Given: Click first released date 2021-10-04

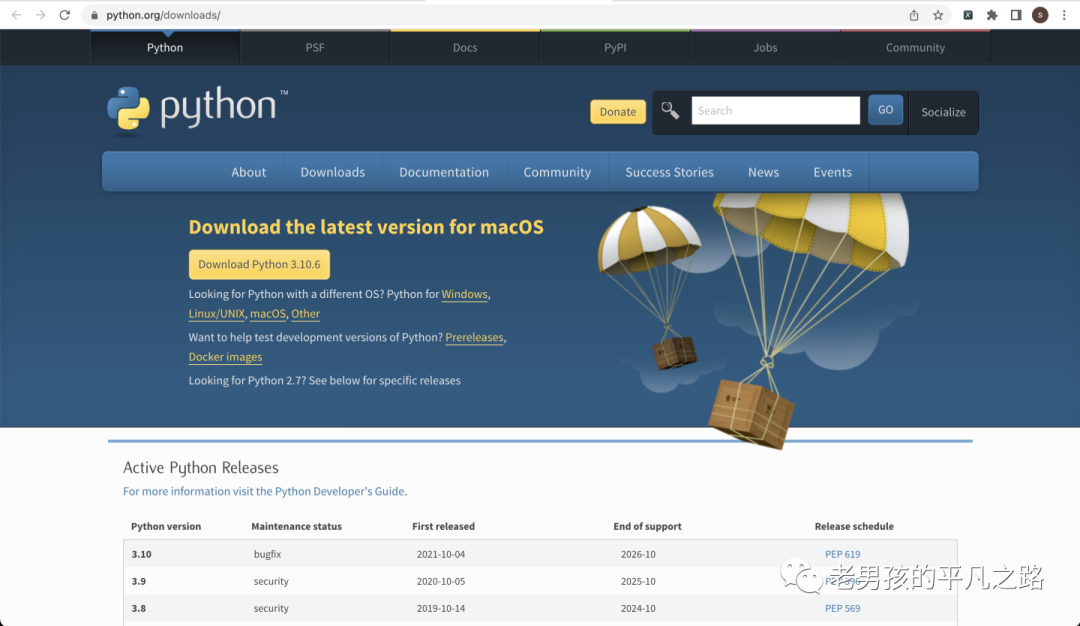Looking at the screenshot, I should [x=441, y=554].
